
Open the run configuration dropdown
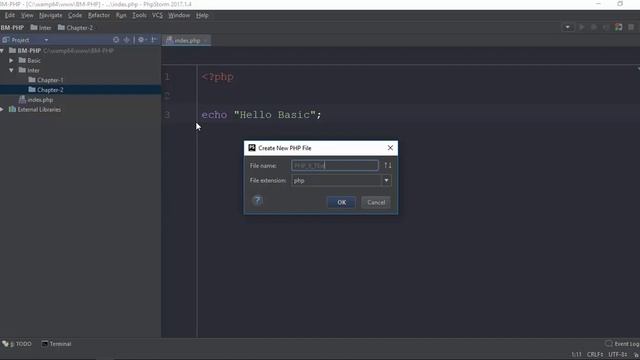[x=567, y=27]
